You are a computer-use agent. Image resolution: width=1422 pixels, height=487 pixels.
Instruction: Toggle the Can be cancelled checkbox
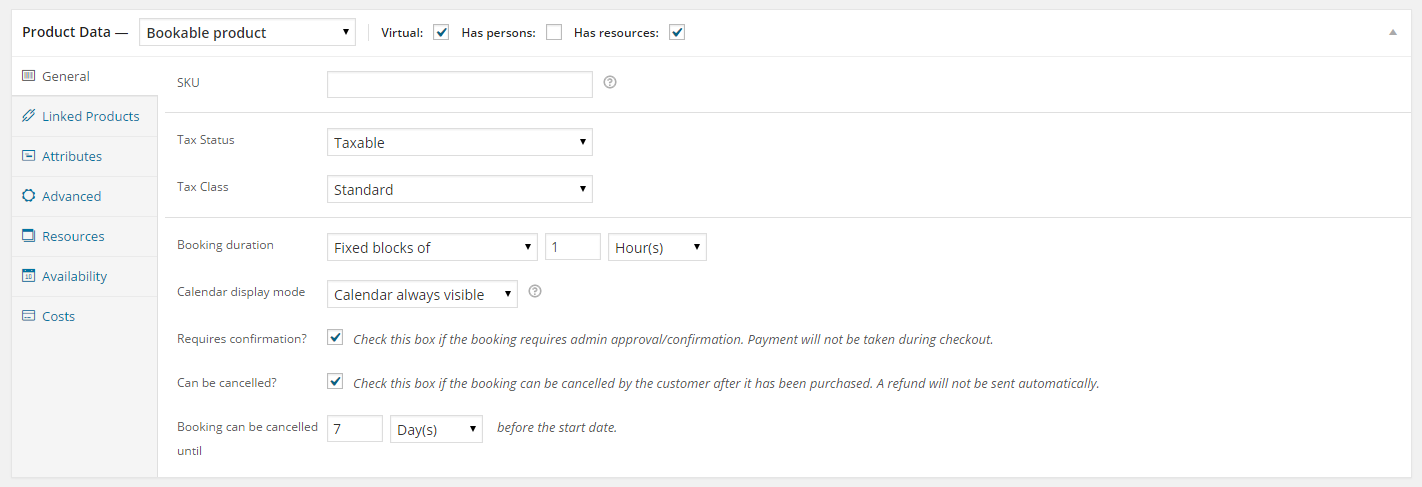(335, 382)
